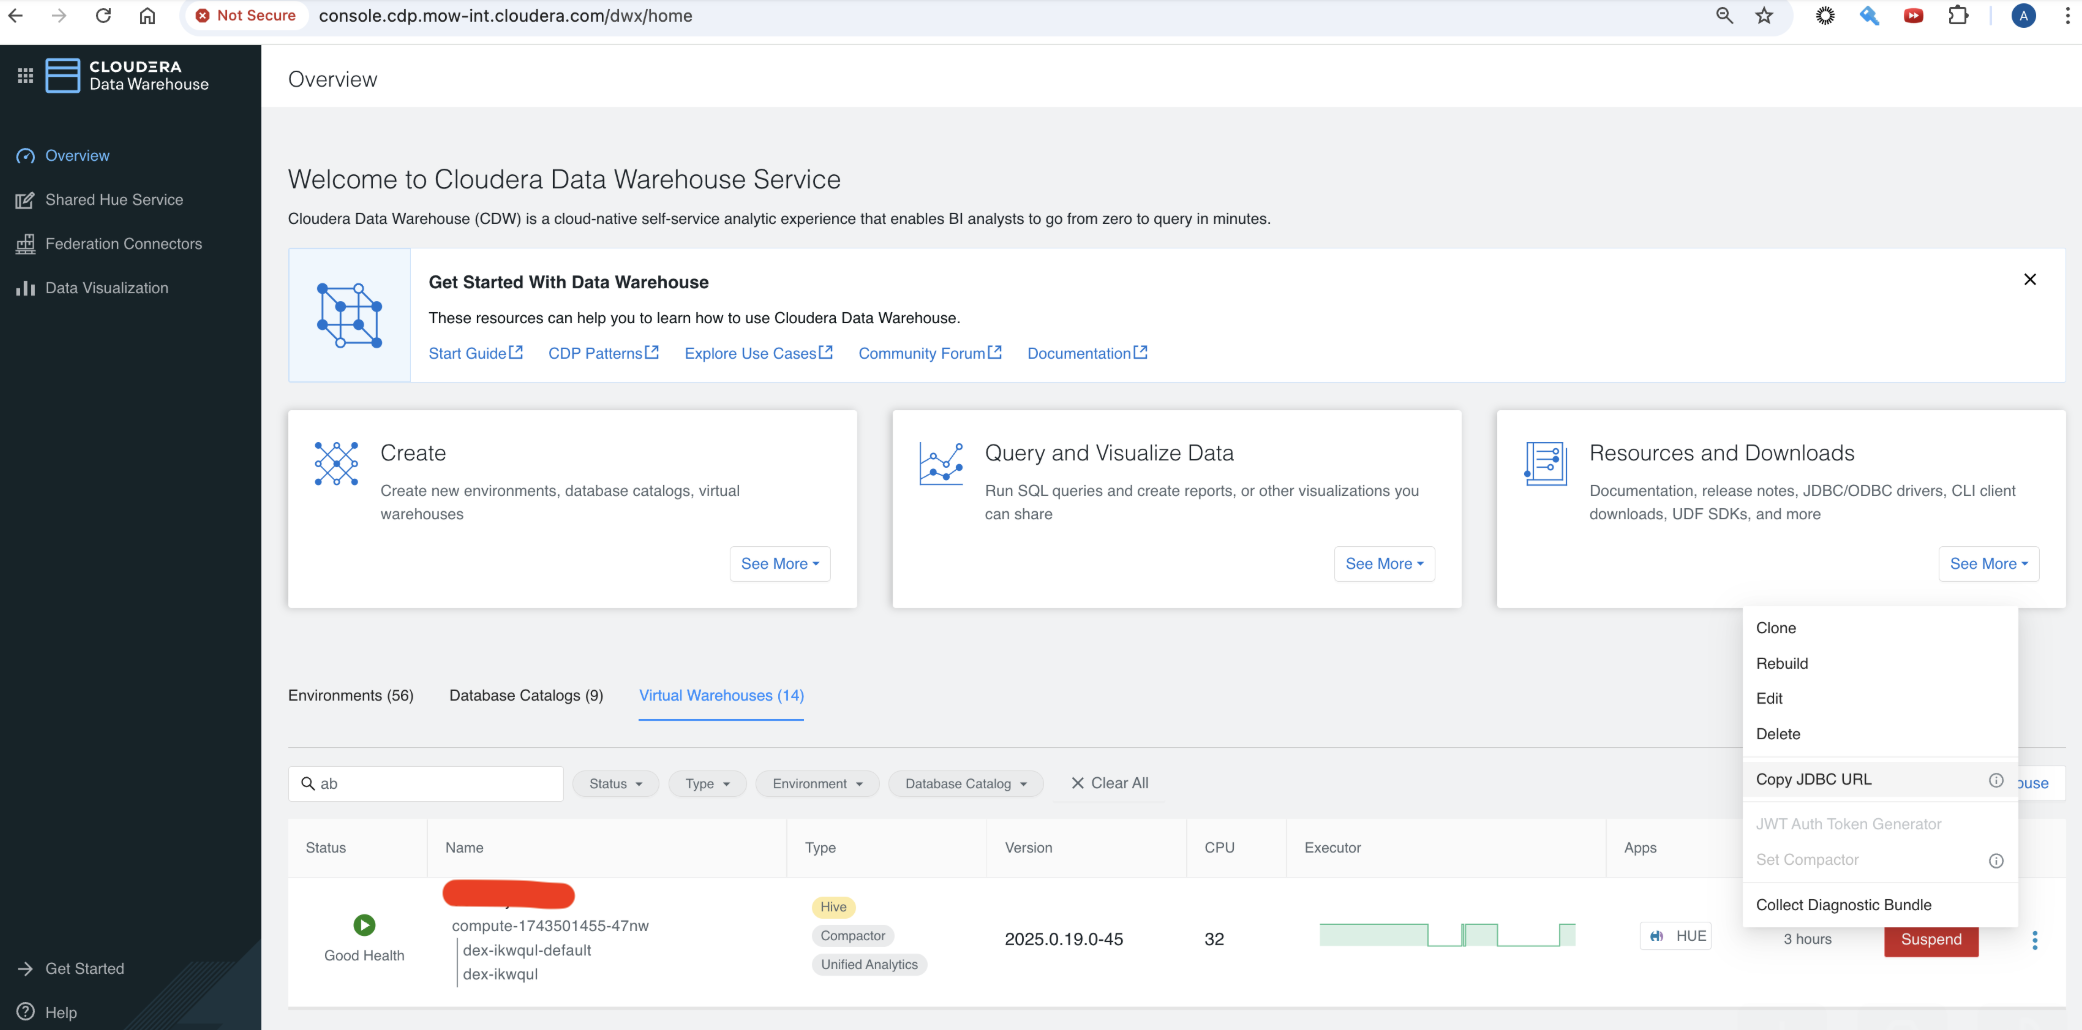Viewport: 2082px width, 1030px height.
Task: Bookmark the page with the star icon
Action: click(x=1765, y=16)
